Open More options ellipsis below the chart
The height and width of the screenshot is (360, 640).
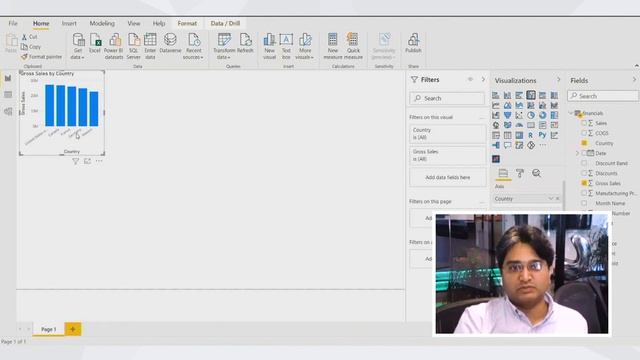pyautogui.click(x=99, y=161)
